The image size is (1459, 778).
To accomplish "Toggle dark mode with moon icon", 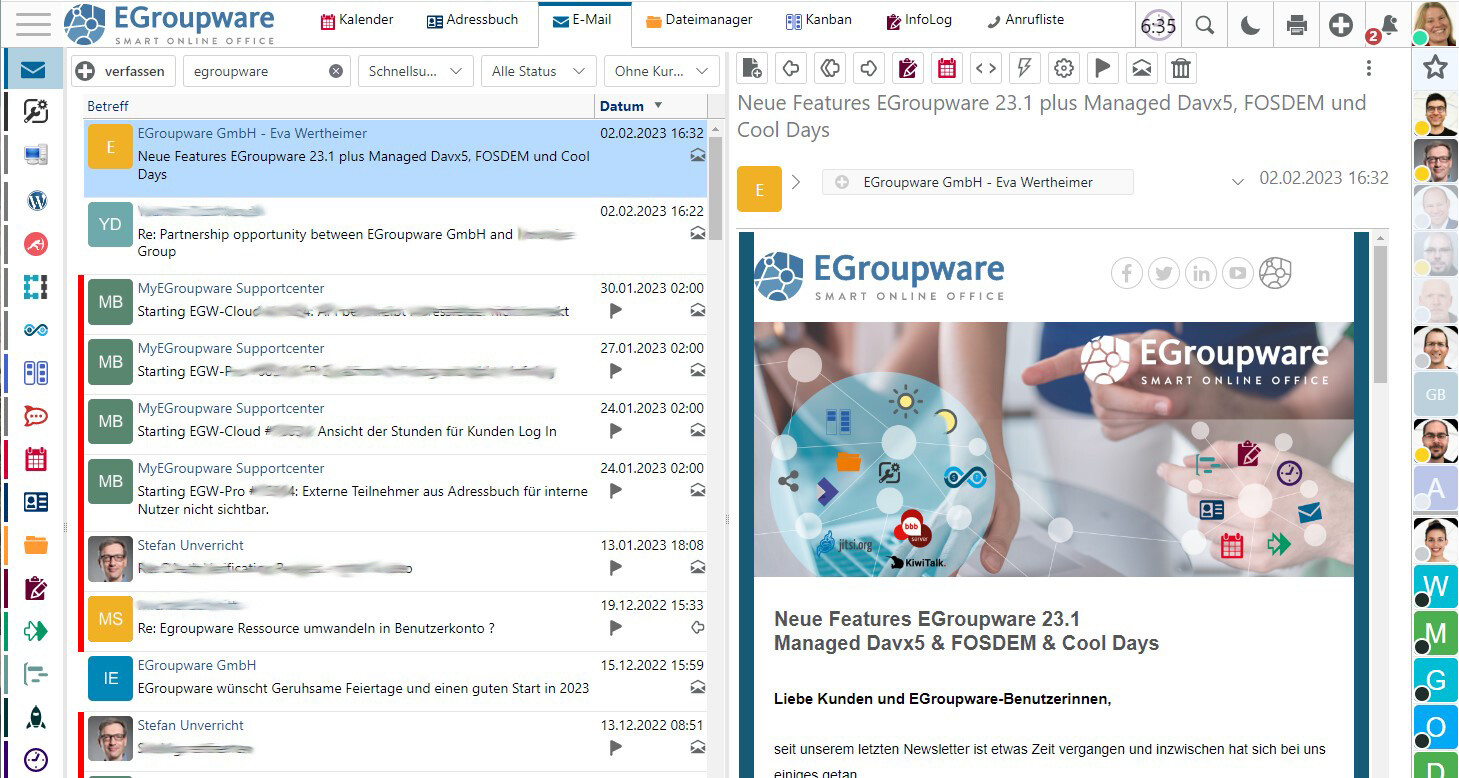I will click(1250, 26).
